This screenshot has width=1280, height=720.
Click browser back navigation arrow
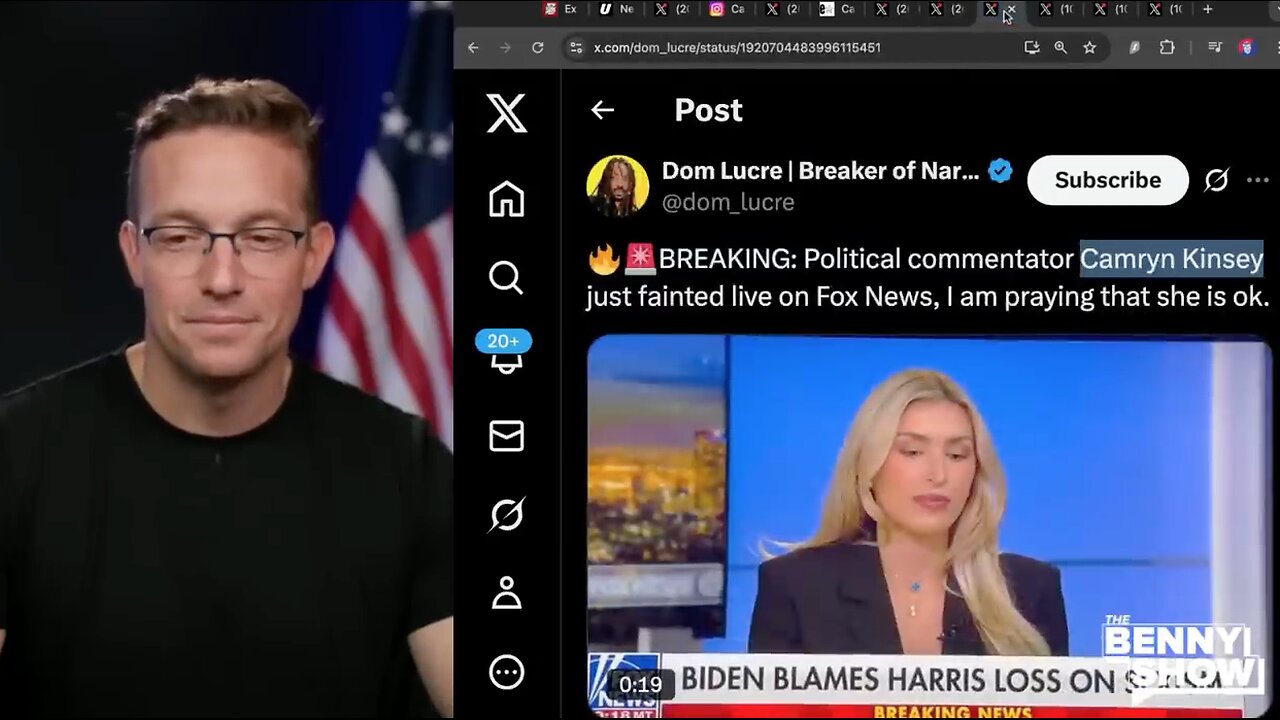point(473,47)
